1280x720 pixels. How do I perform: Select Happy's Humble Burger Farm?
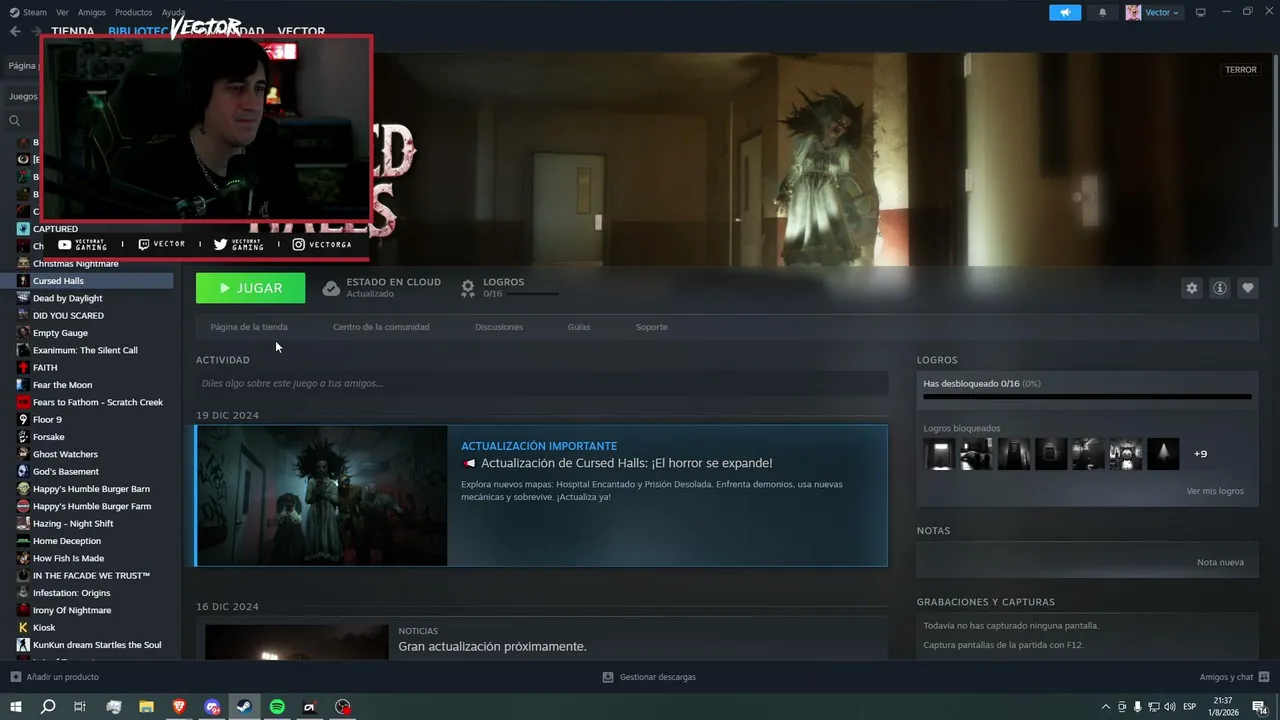[x=92, y=506]
